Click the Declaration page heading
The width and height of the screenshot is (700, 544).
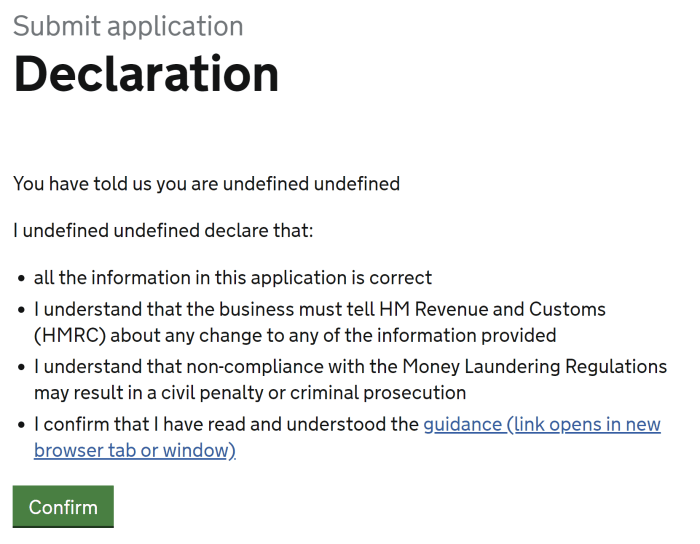tap(146, 74)
